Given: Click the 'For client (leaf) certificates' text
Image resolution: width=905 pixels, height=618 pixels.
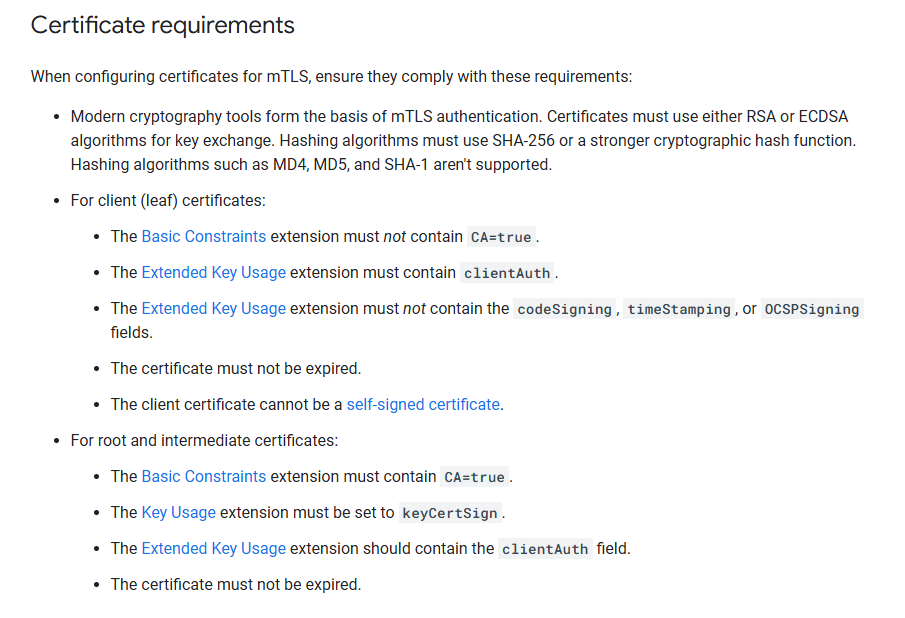Looking at the screenshot, I should pos(168,201).
